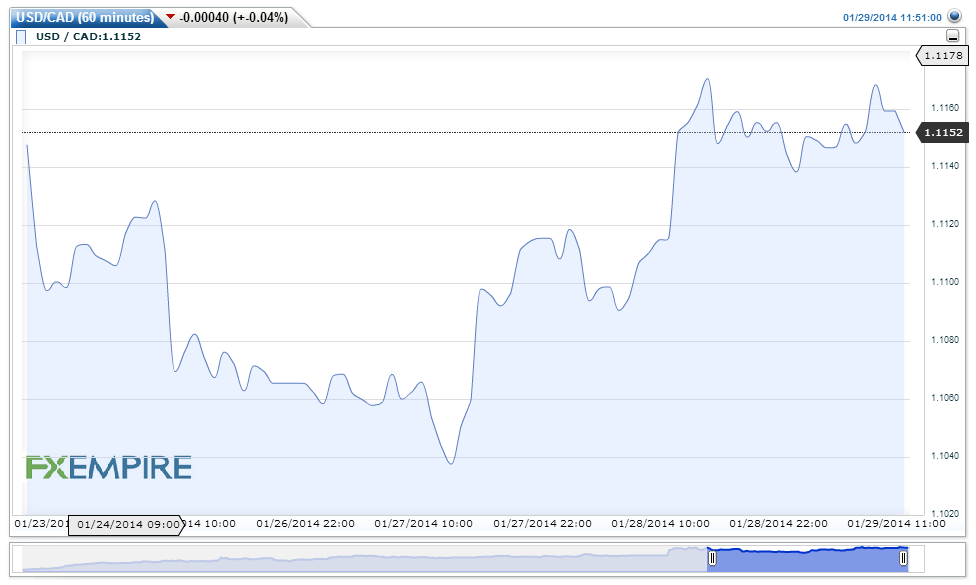Click the round blue icon beside the timestamp
This screenshot has height=585, width=976.
point(954,16)
